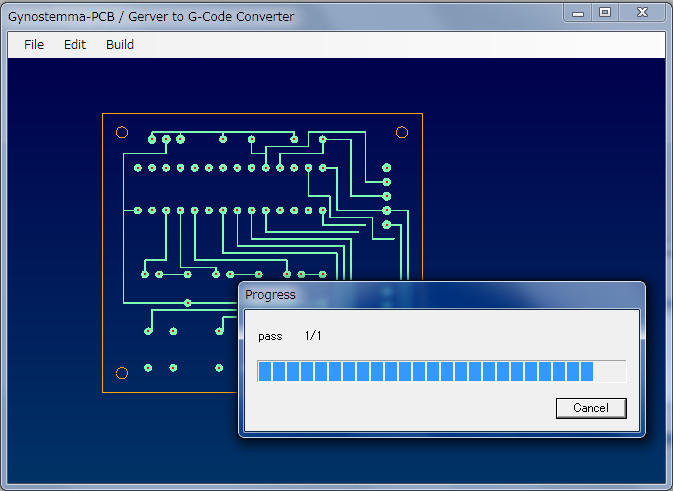Click the top-right orange mounting hole
Viewport: 673px width, 491px height.
tap(402, 132)
